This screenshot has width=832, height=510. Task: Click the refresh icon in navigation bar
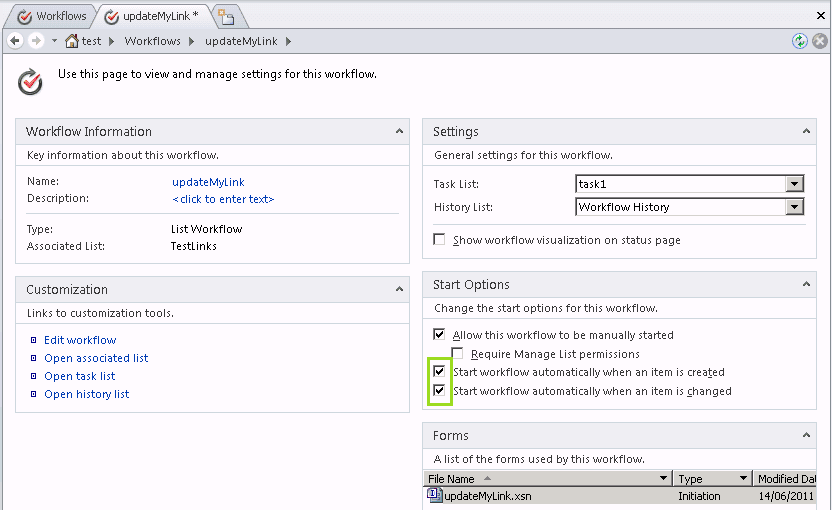[800, 41]
